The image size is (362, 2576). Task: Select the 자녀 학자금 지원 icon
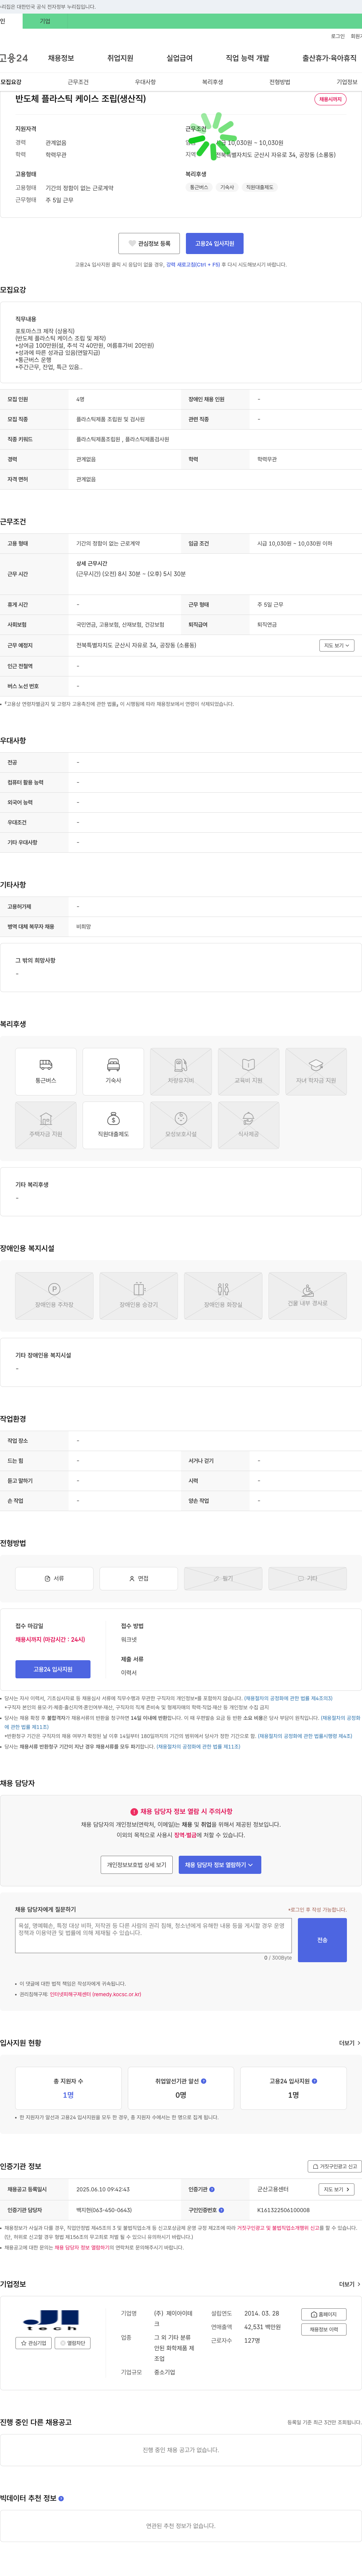pyautogui.click(x=316, y=1070)
